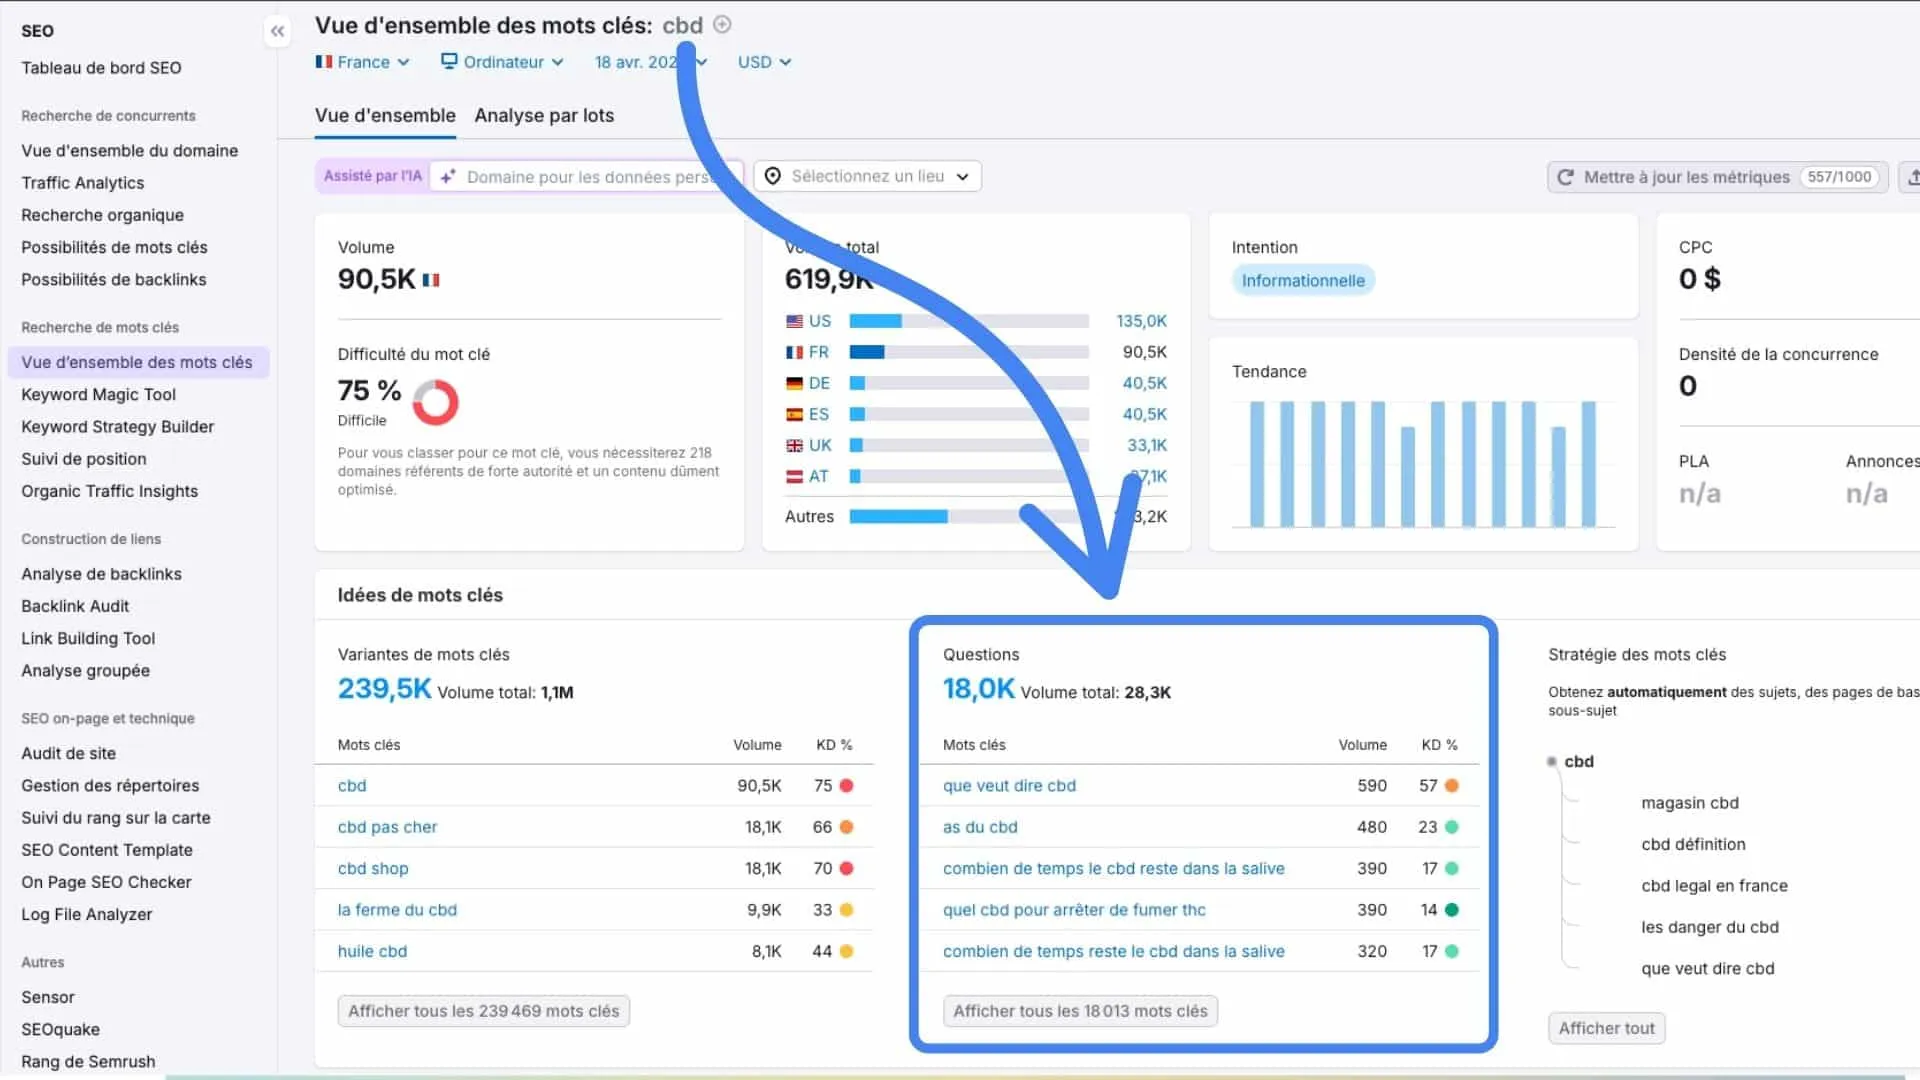The image size is (1920, 1080).
Task: Click Afficher tous les 18 013 mots clés
Action: [1080, 1011]
